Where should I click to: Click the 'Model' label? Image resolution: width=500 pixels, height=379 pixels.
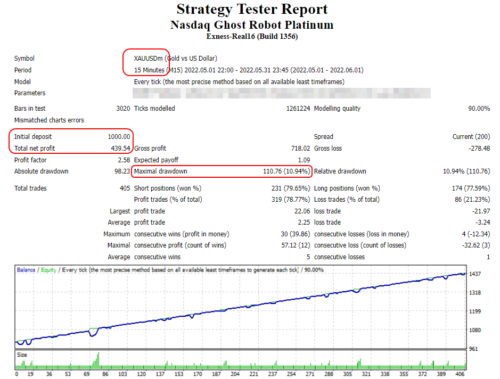tap(22, 82)
